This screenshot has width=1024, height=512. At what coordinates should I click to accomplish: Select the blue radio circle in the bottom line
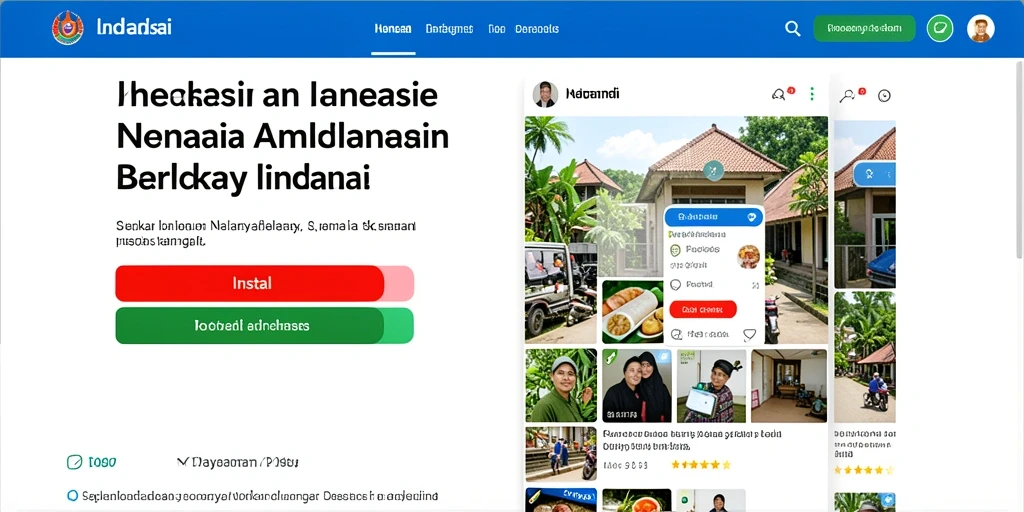click(72, 496)
